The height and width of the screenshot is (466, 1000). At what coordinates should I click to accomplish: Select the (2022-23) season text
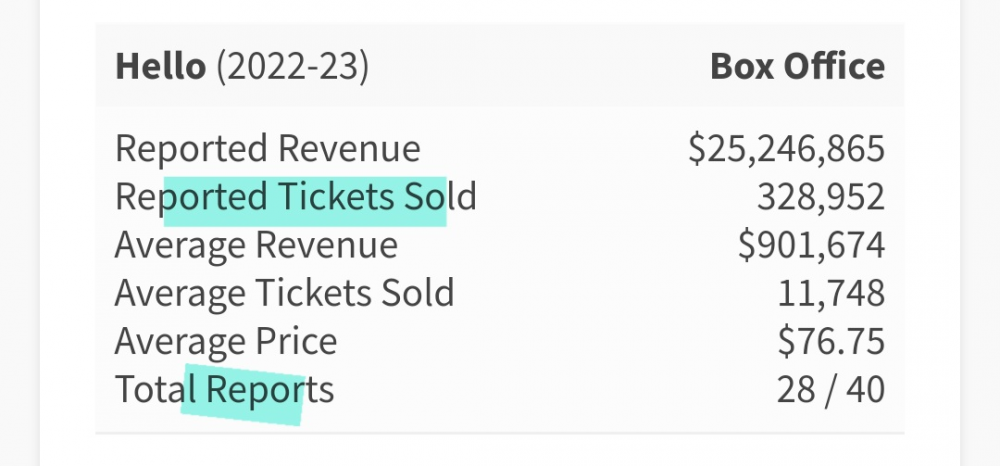tap(293, 66)
